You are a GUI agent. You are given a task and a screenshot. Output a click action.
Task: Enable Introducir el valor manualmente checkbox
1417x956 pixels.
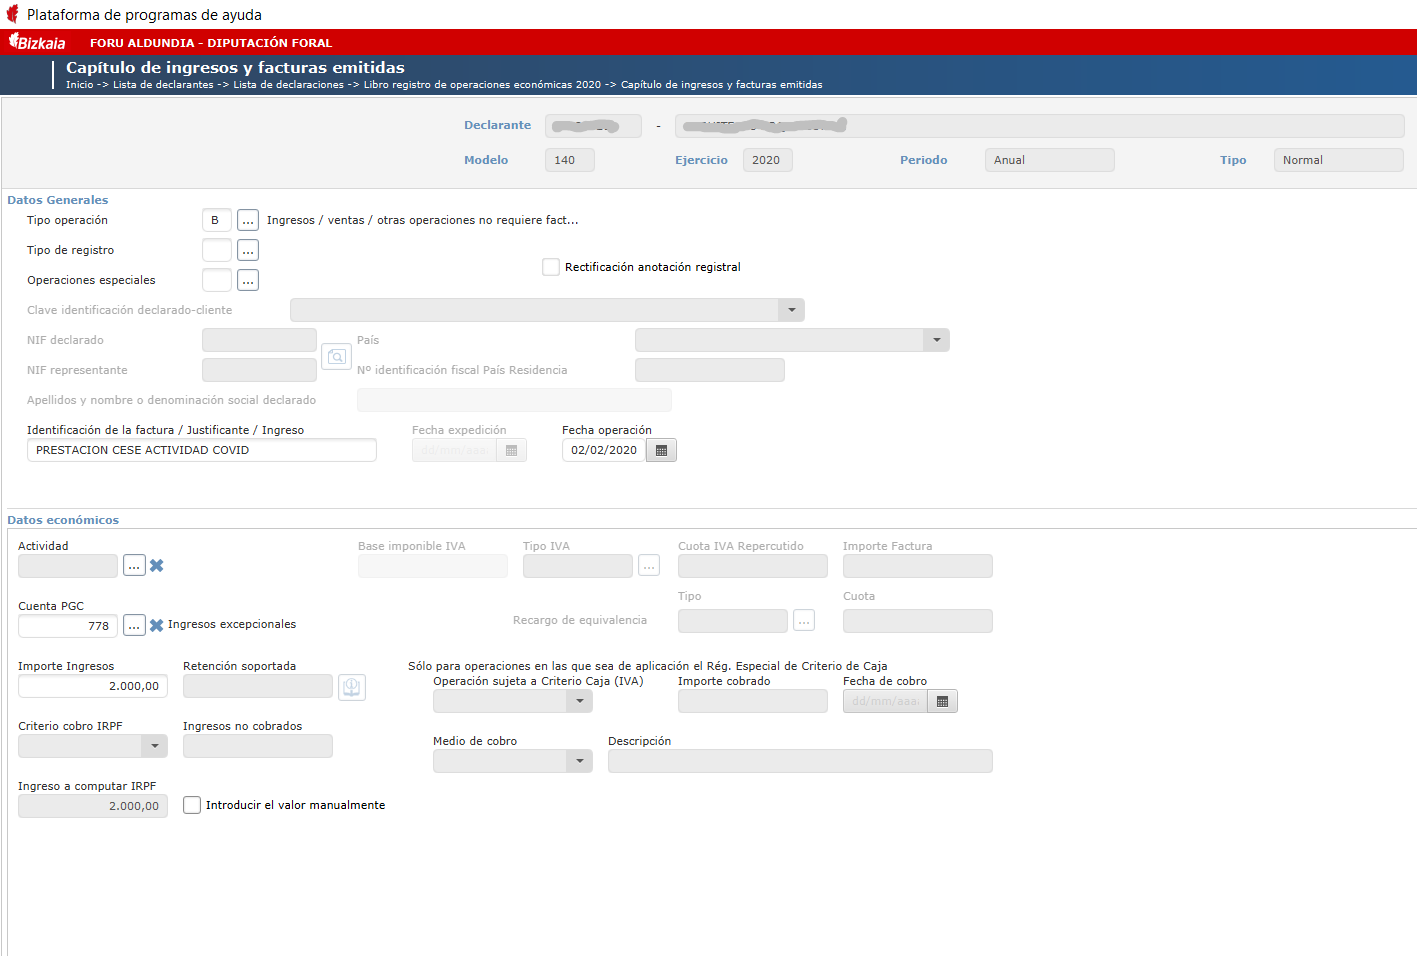192,805
